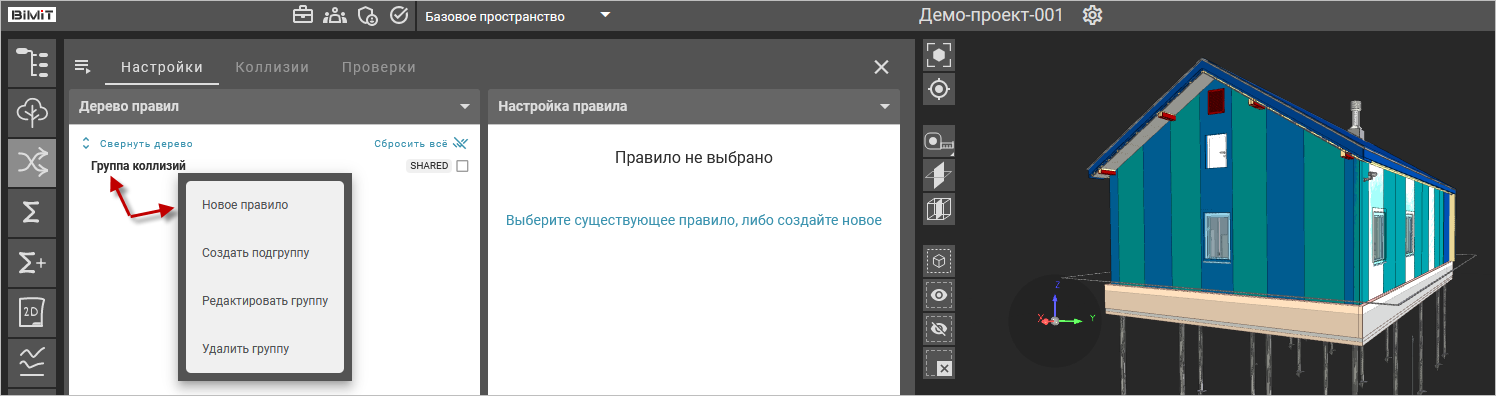Select the section box tool

(940, 209)
